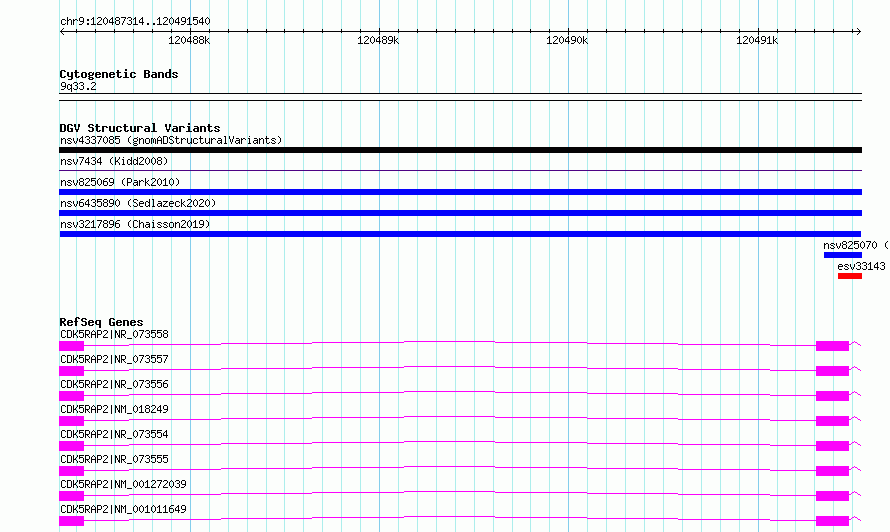This screenshot has width=890, height=532.
Task: Click the left exon block of NM_001011649
Action: coord(72,521)
